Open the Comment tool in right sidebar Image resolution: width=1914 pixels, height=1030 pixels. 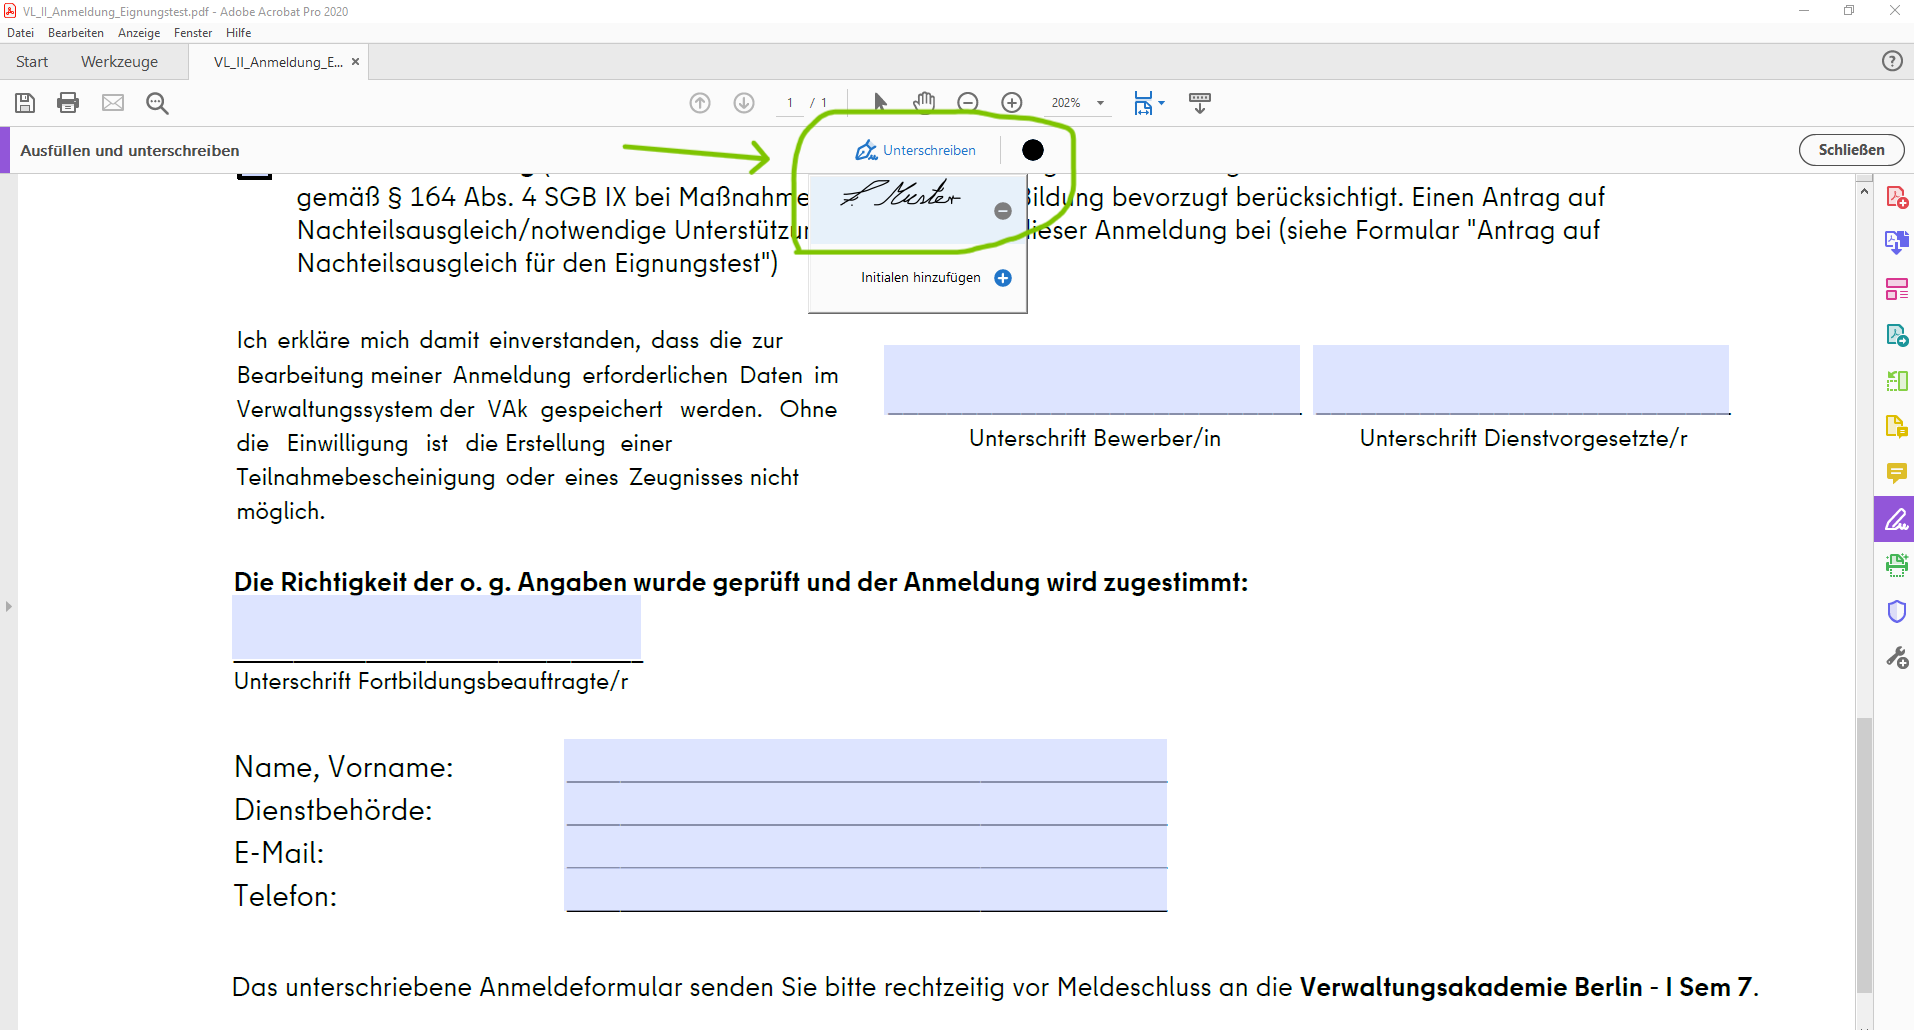click(1896, 473)
